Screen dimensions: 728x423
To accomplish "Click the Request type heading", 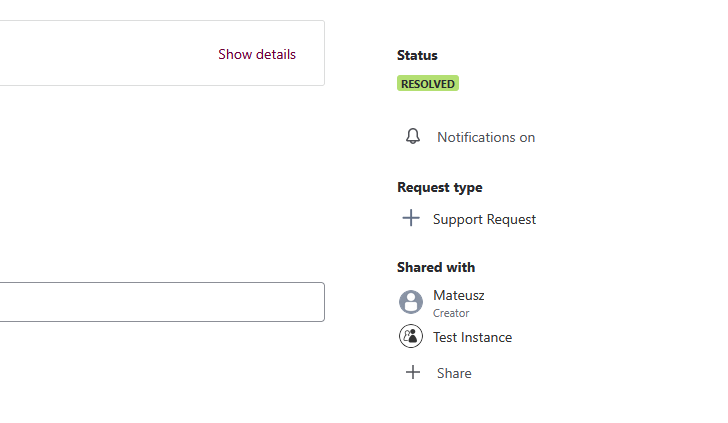I will (x=439, y=187).
